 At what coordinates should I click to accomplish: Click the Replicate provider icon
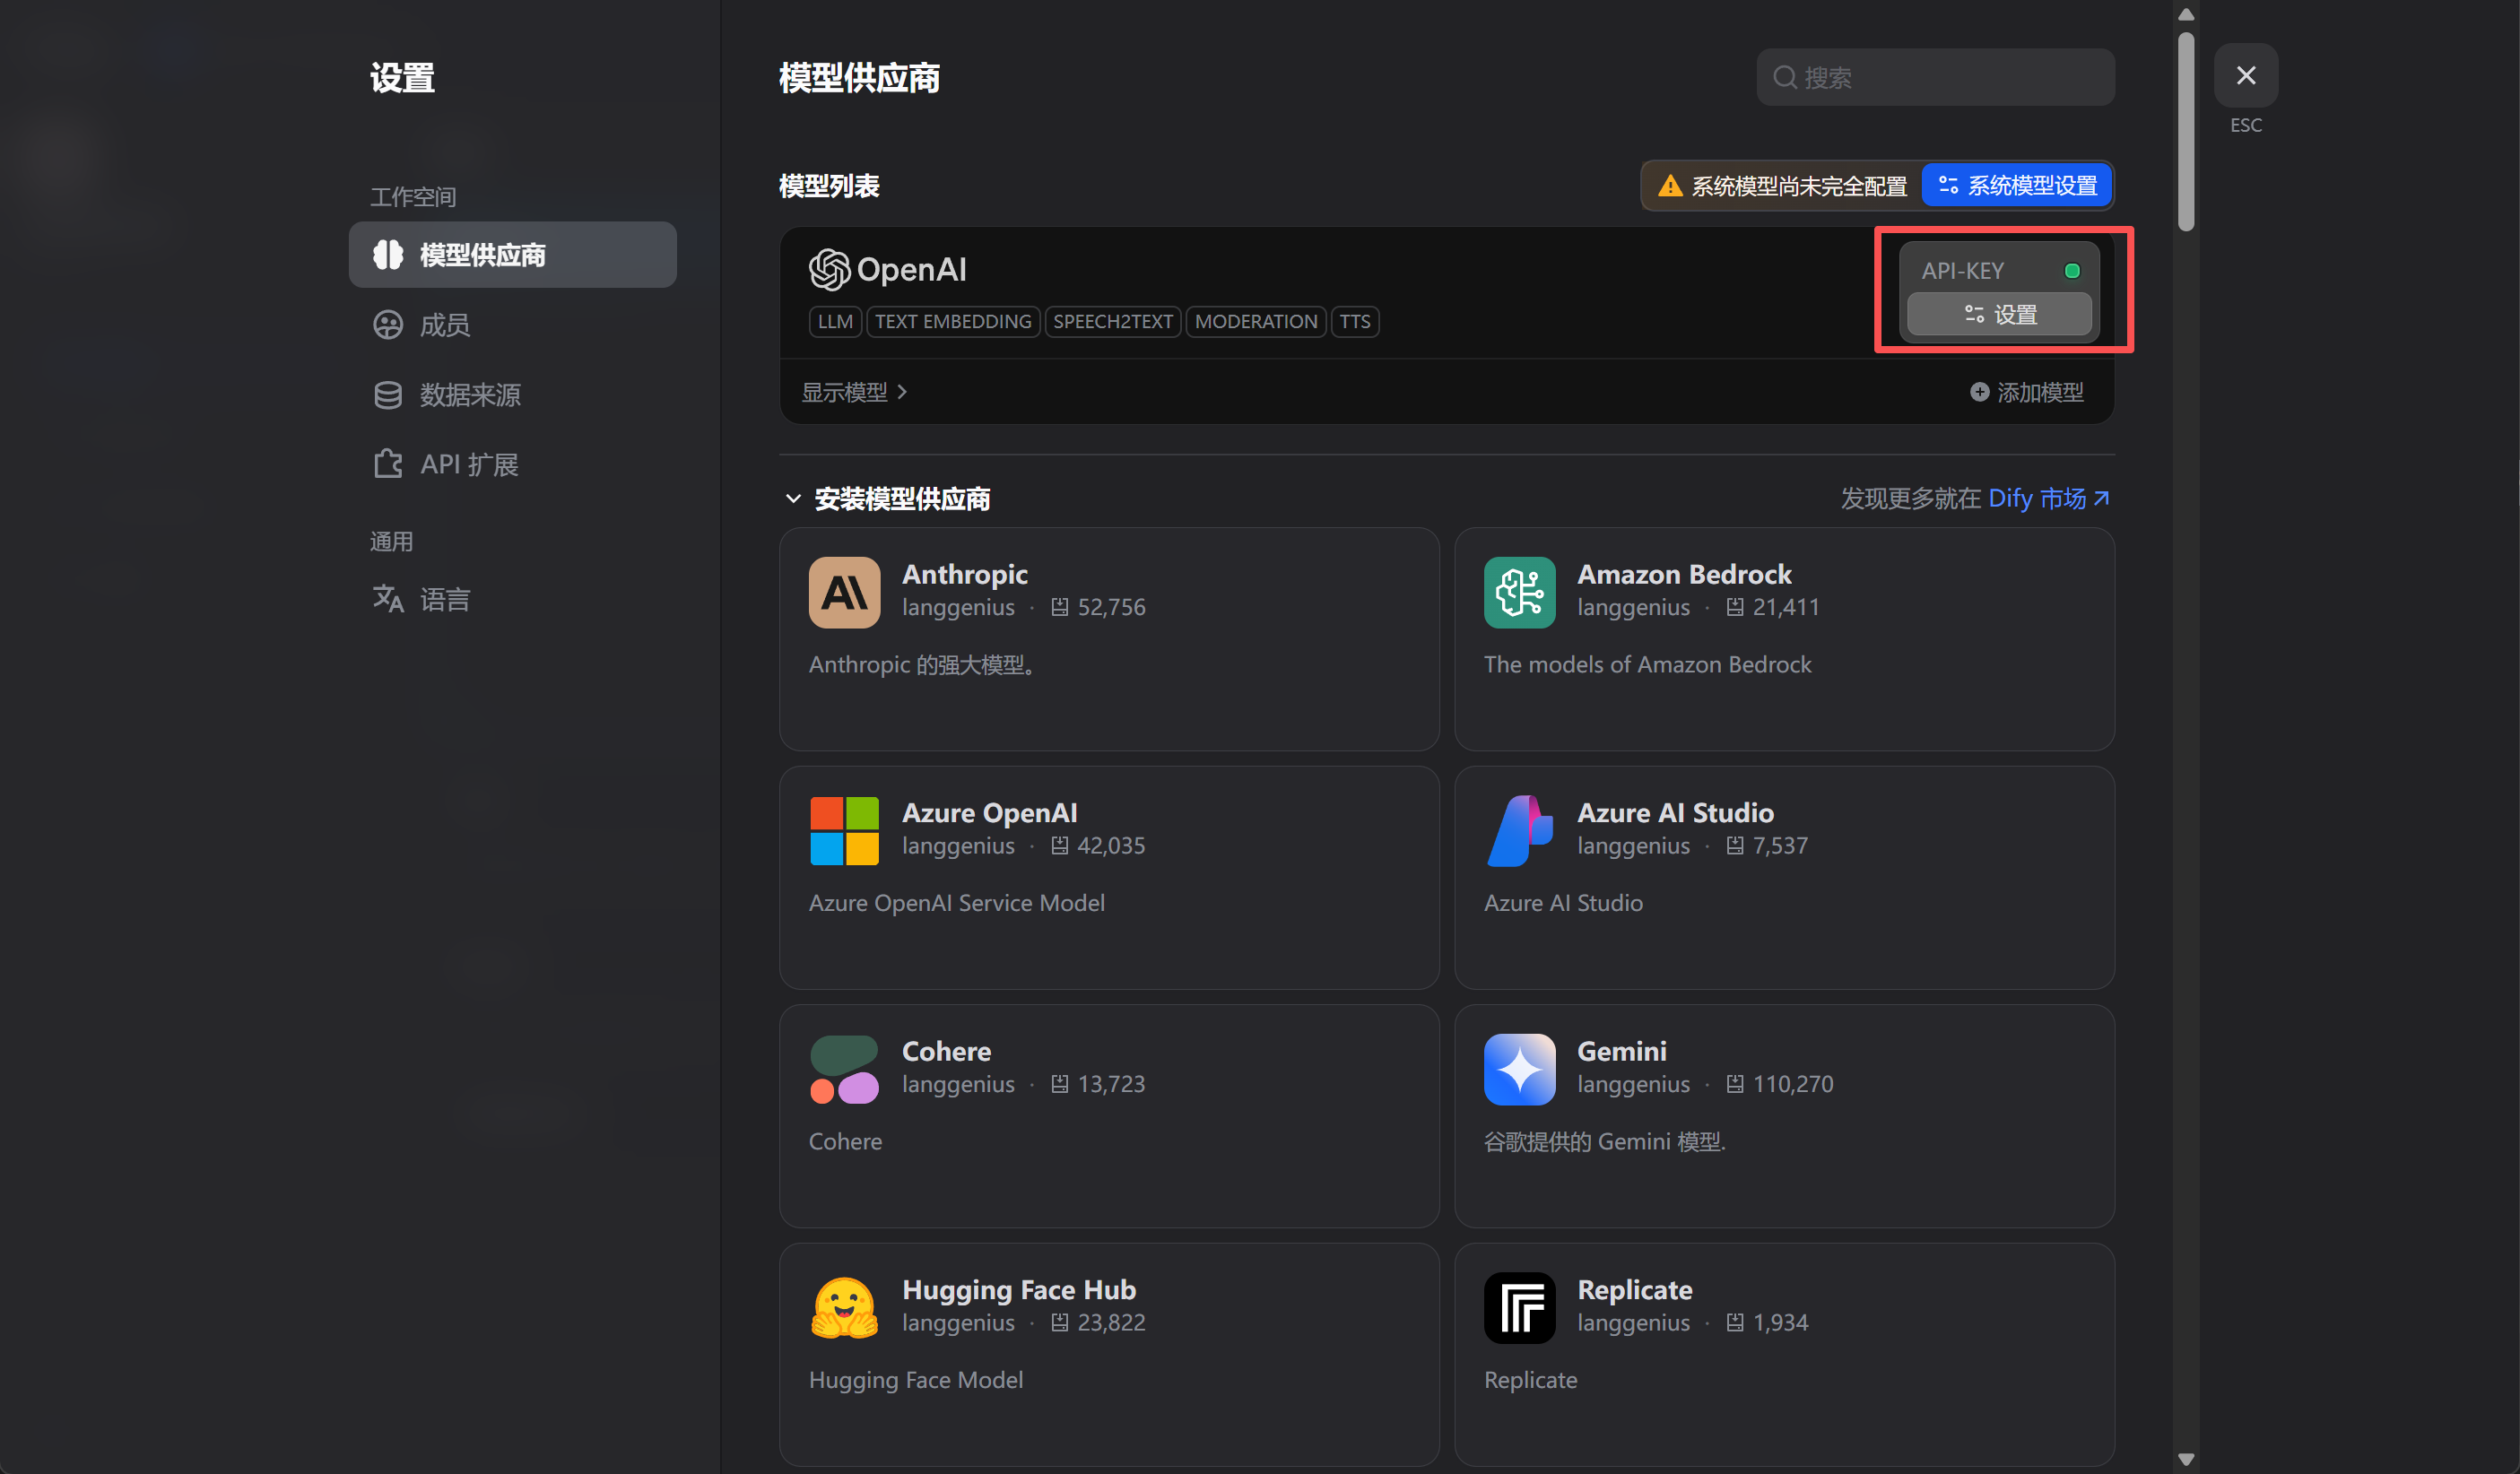pyautogui.click(x=1519, y=1307)
